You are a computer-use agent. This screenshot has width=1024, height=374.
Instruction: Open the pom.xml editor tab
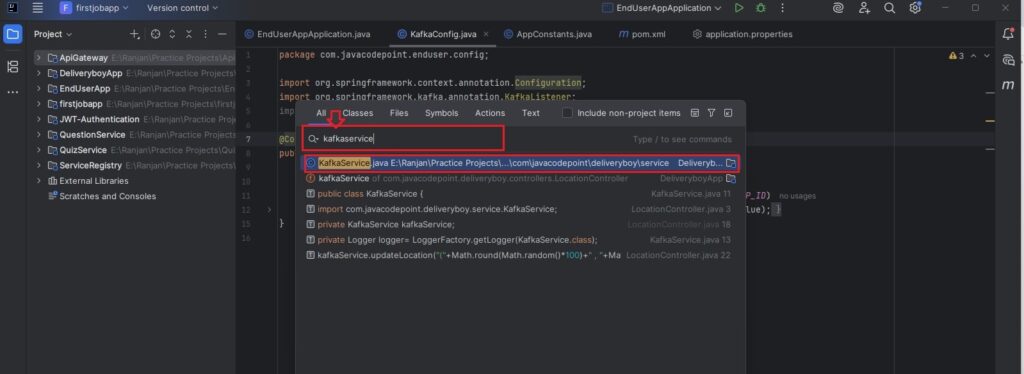642,34
